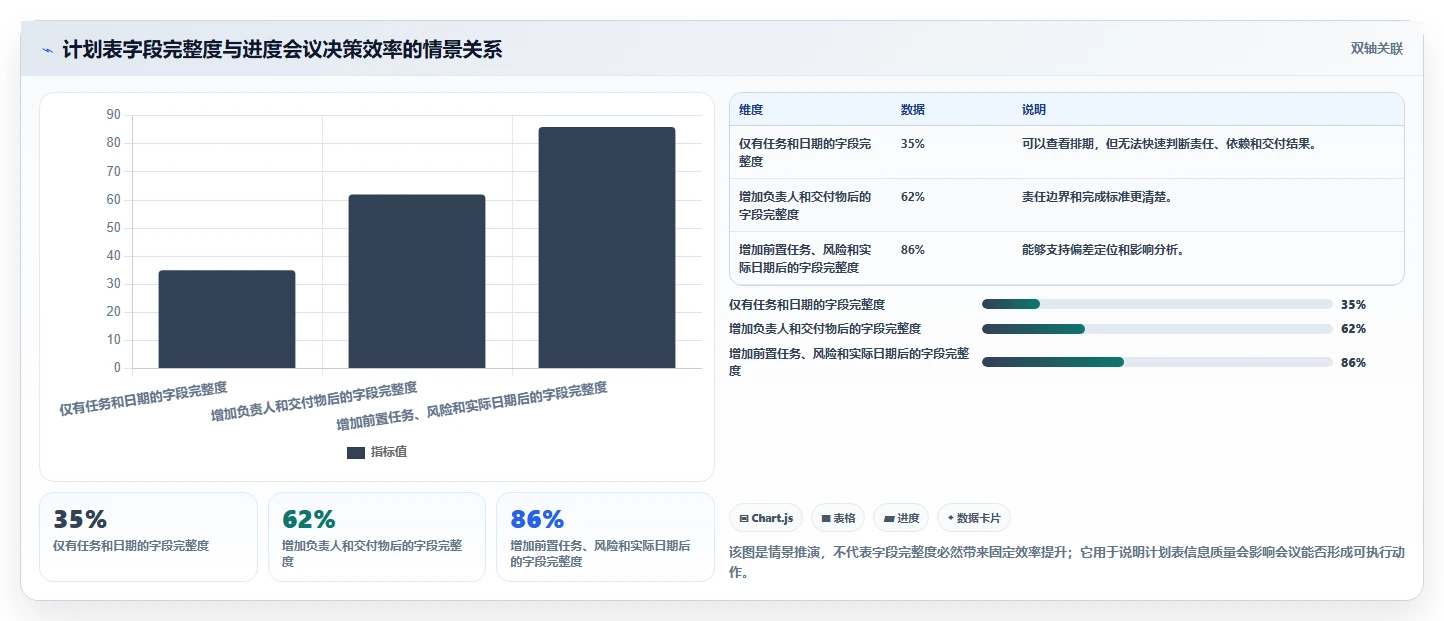
Task: Click y-axis value 90
Action: [x=113, y=115]
